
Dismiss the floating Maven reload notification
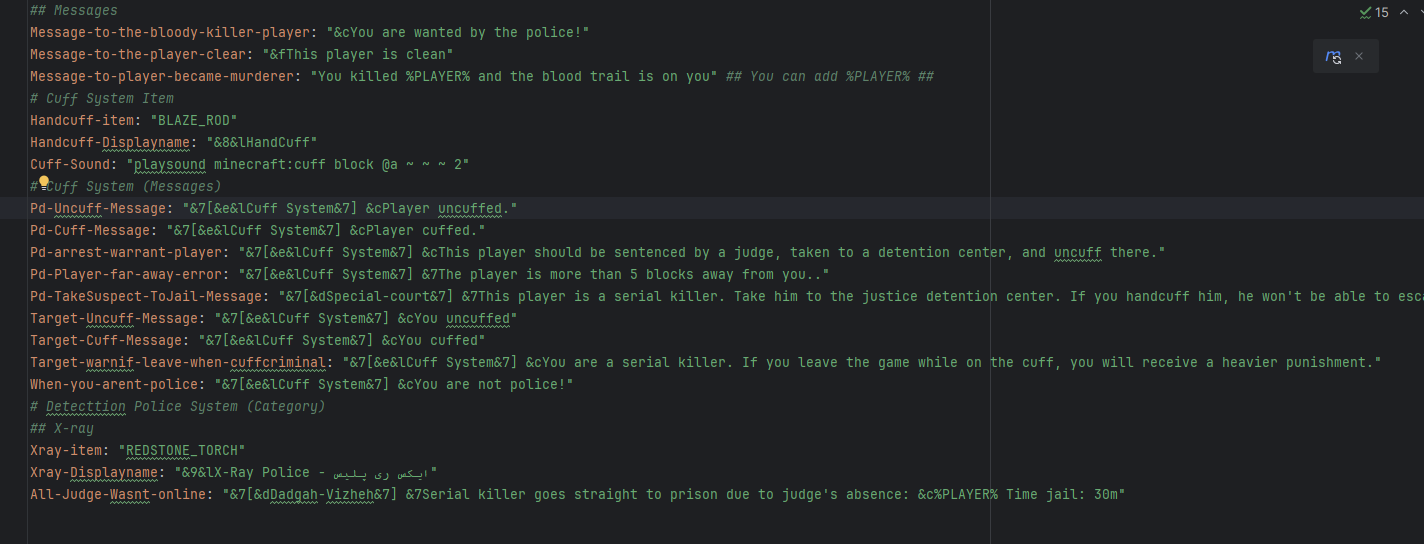tap(1359, 57)
